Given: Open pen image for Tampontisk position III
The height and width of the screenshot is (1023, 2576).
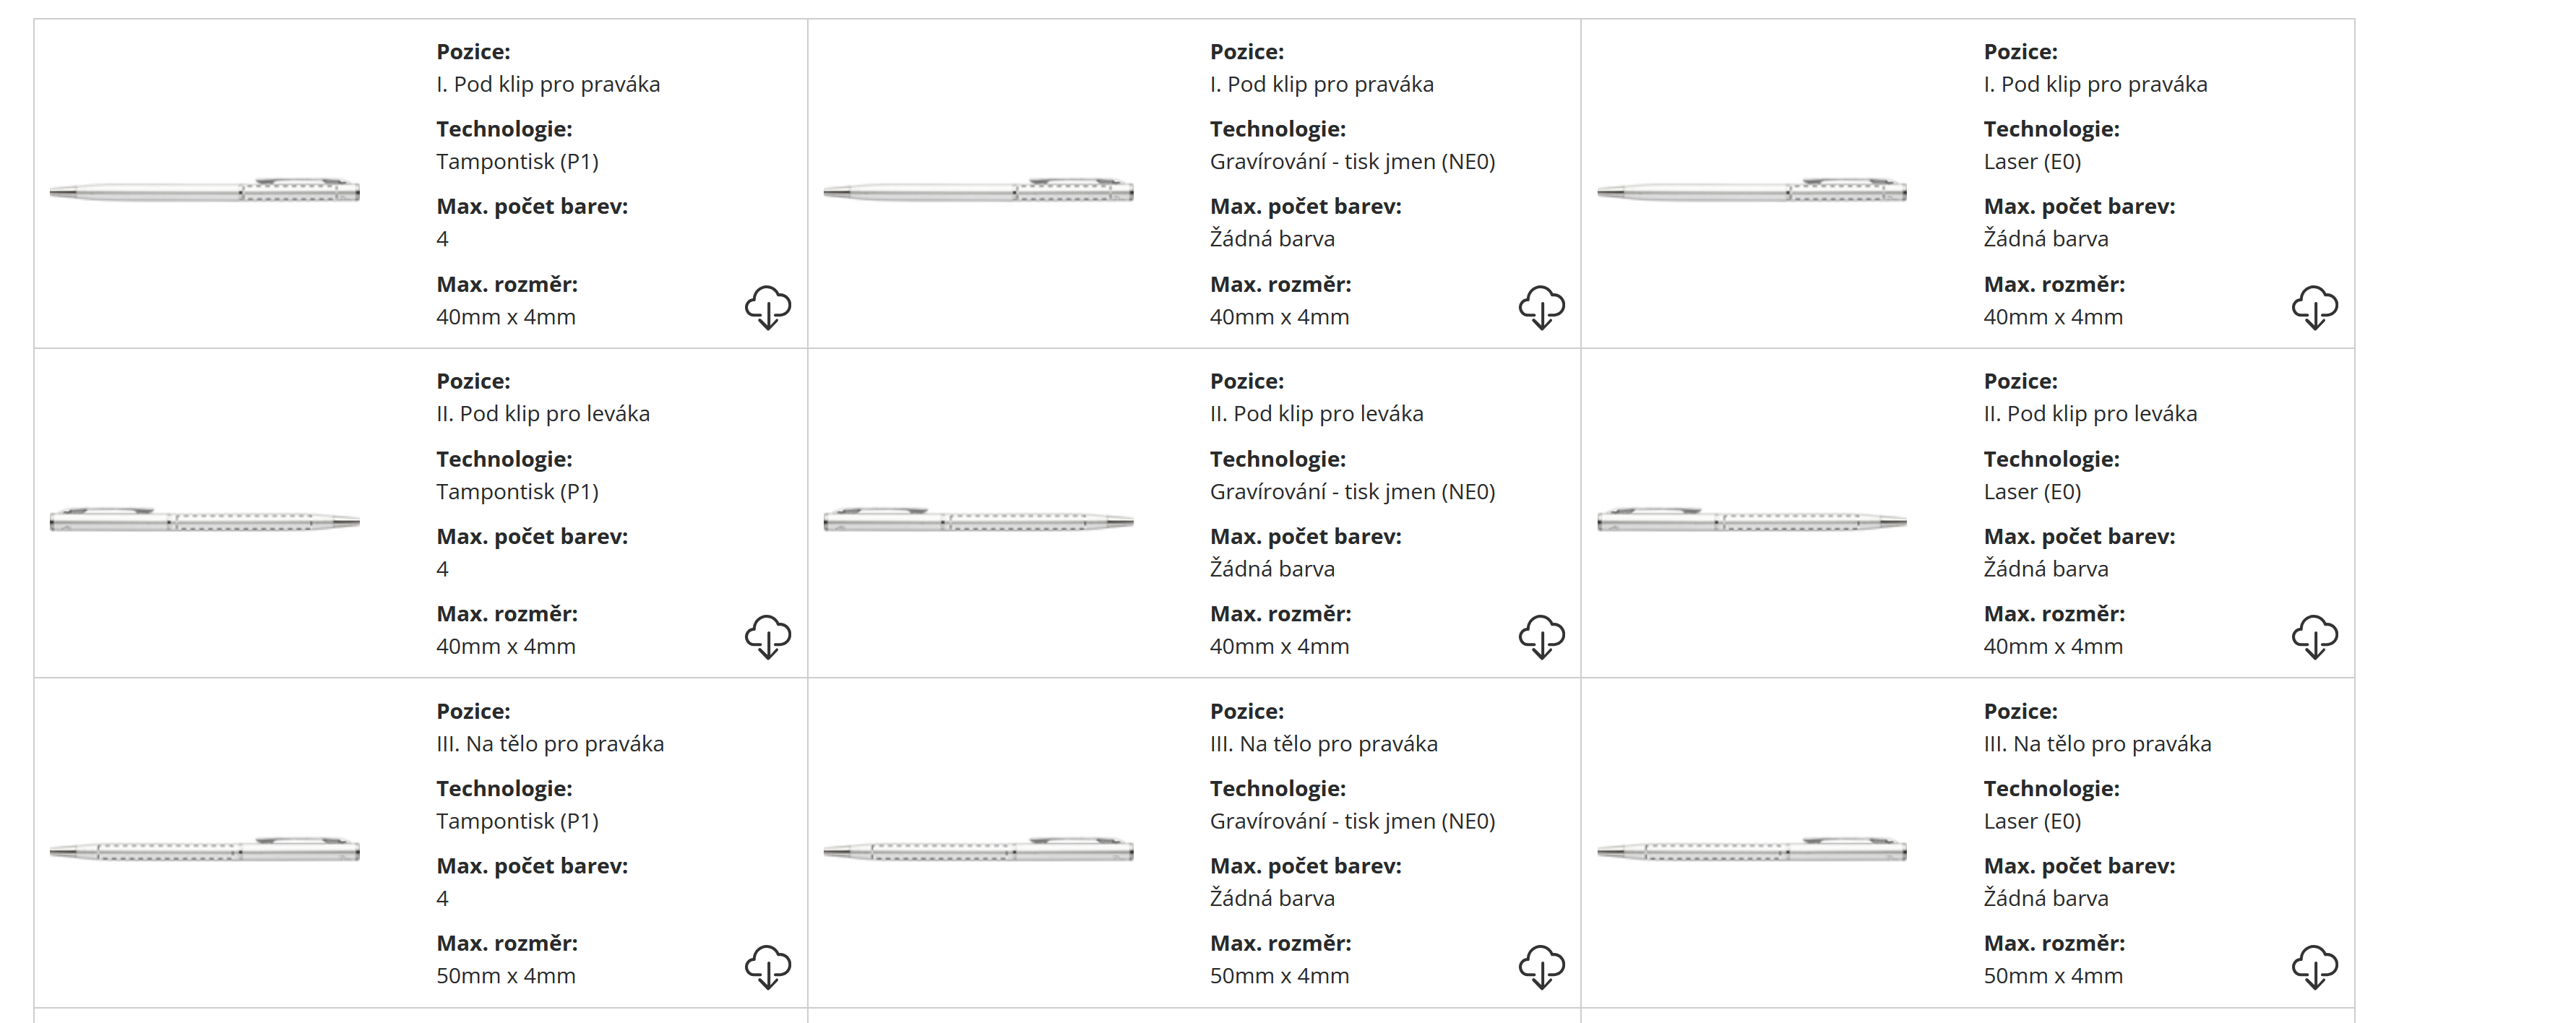Looking at the screenshot, I should pos(205,850).
